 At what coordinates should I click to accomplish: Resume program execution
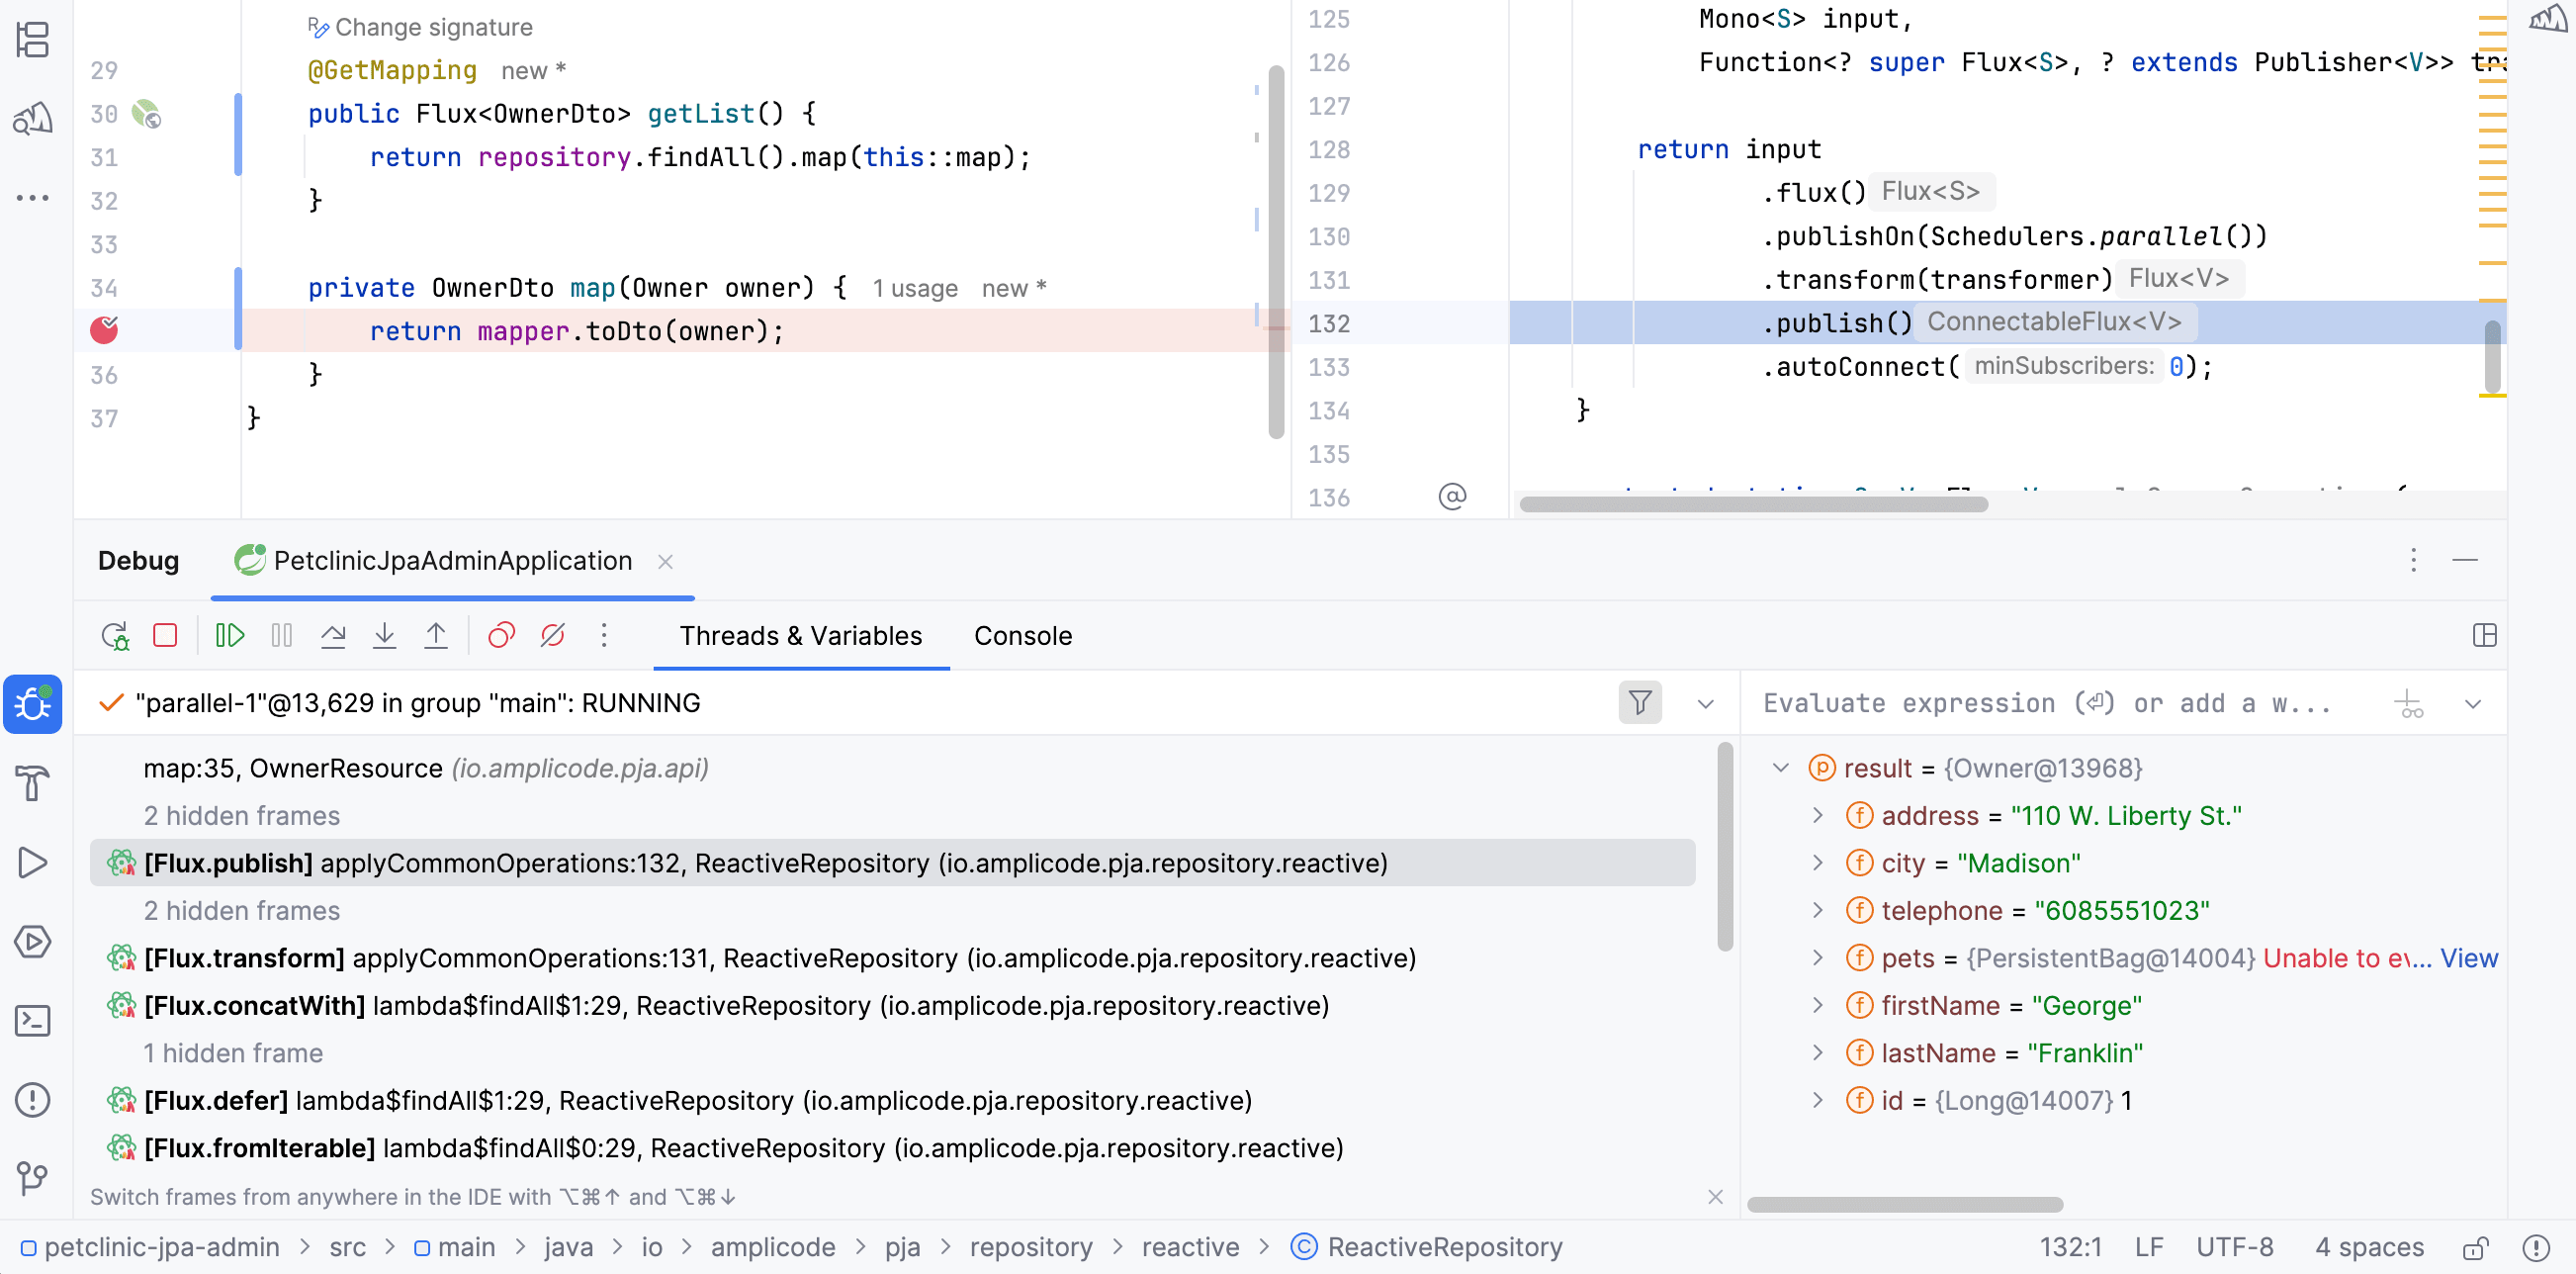230,636
